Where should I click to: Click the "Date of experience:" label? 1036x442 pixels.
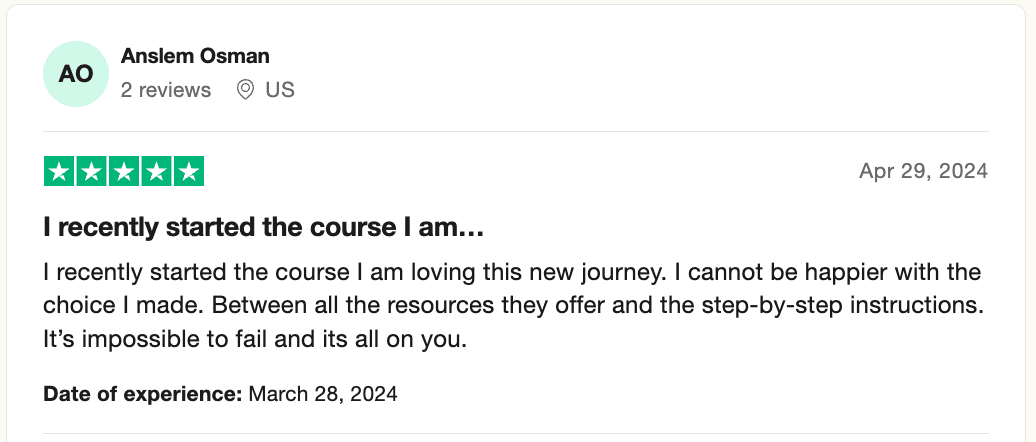pos(143,394)
